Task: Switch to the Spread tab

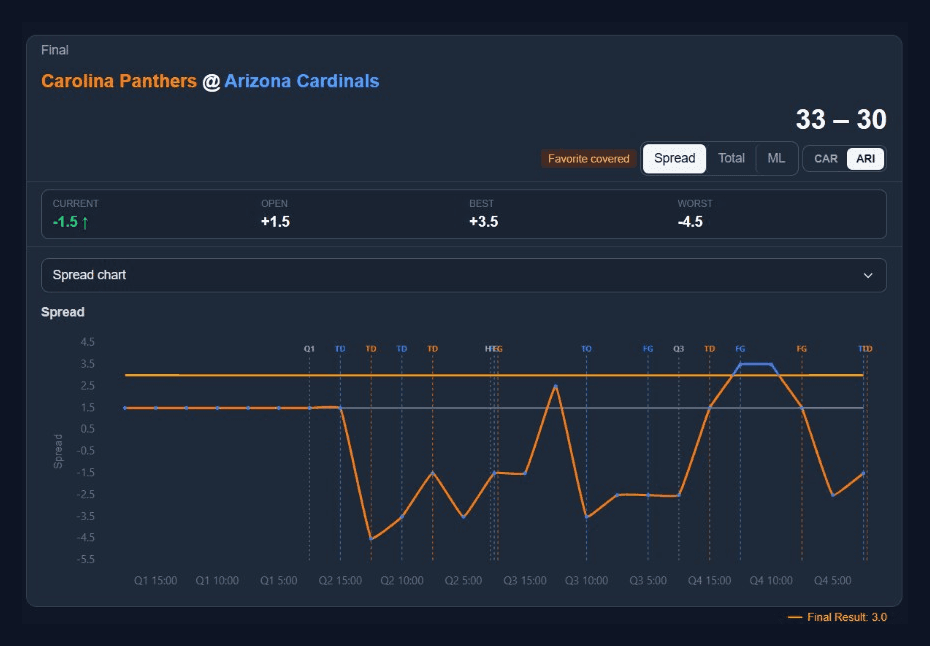Action: point(674,158)
